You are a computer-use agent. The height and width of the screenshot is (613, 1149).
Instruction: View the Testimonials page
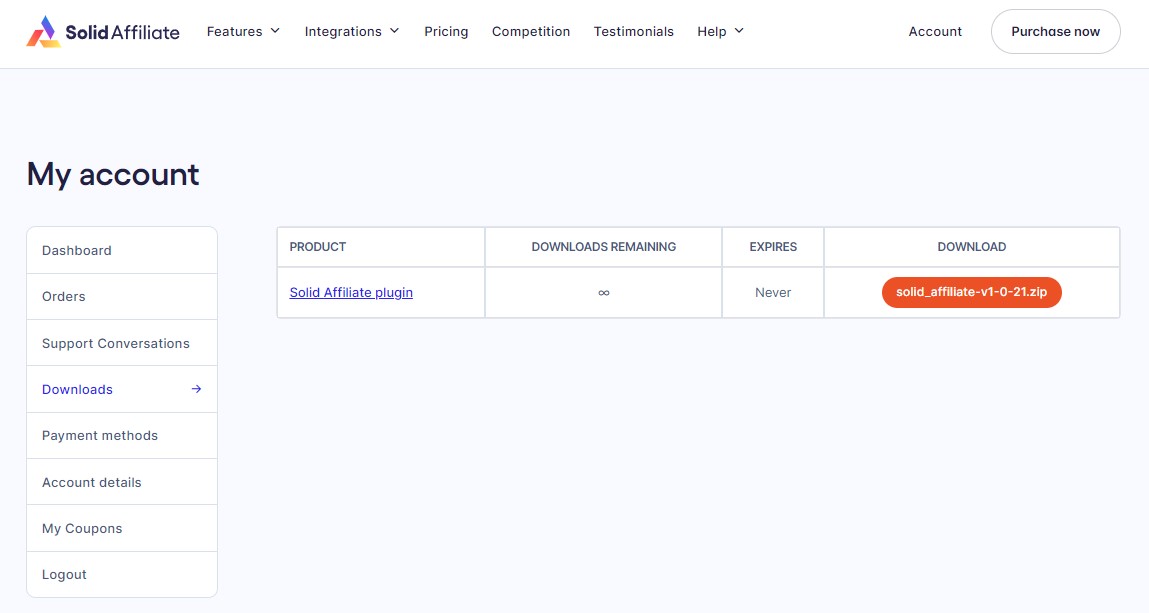(x=634, y=31)
